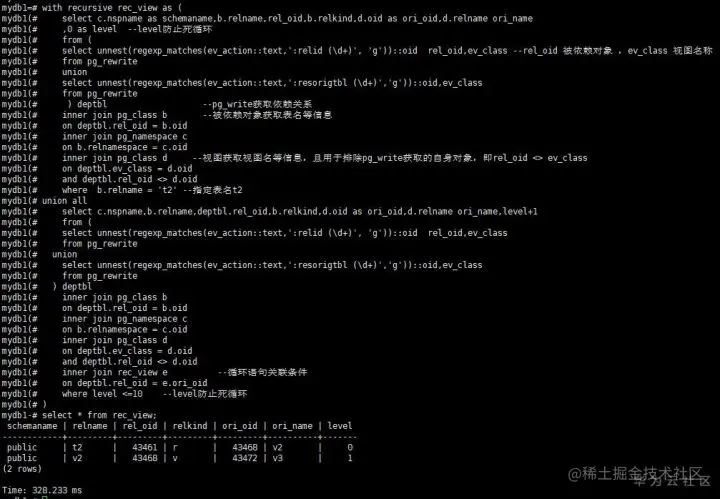Click the watermark text at bottom right
The image size is (720, 499).
[639, 476]
